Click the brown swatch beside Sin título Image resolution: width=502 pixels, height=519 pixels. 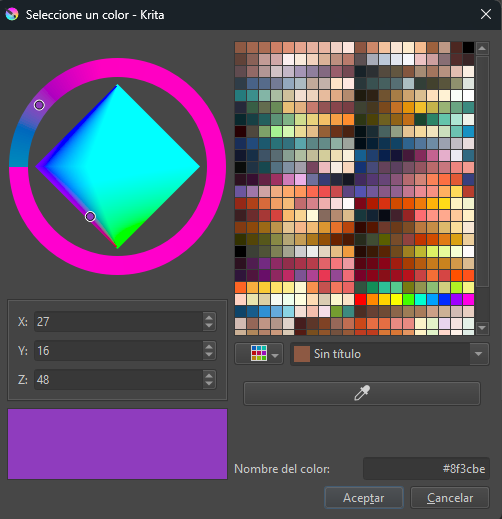point(302,354)
